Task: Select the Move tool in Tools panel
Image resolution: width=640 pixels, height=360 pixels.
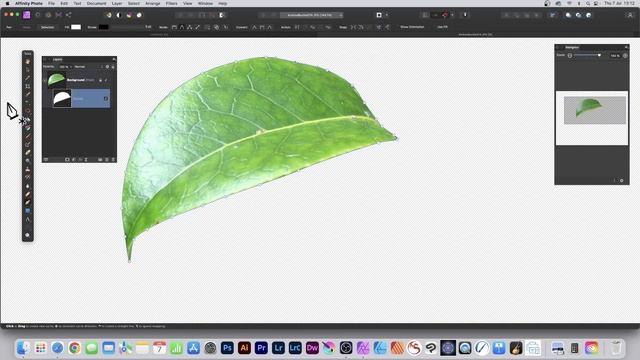Action: (28, 70)
